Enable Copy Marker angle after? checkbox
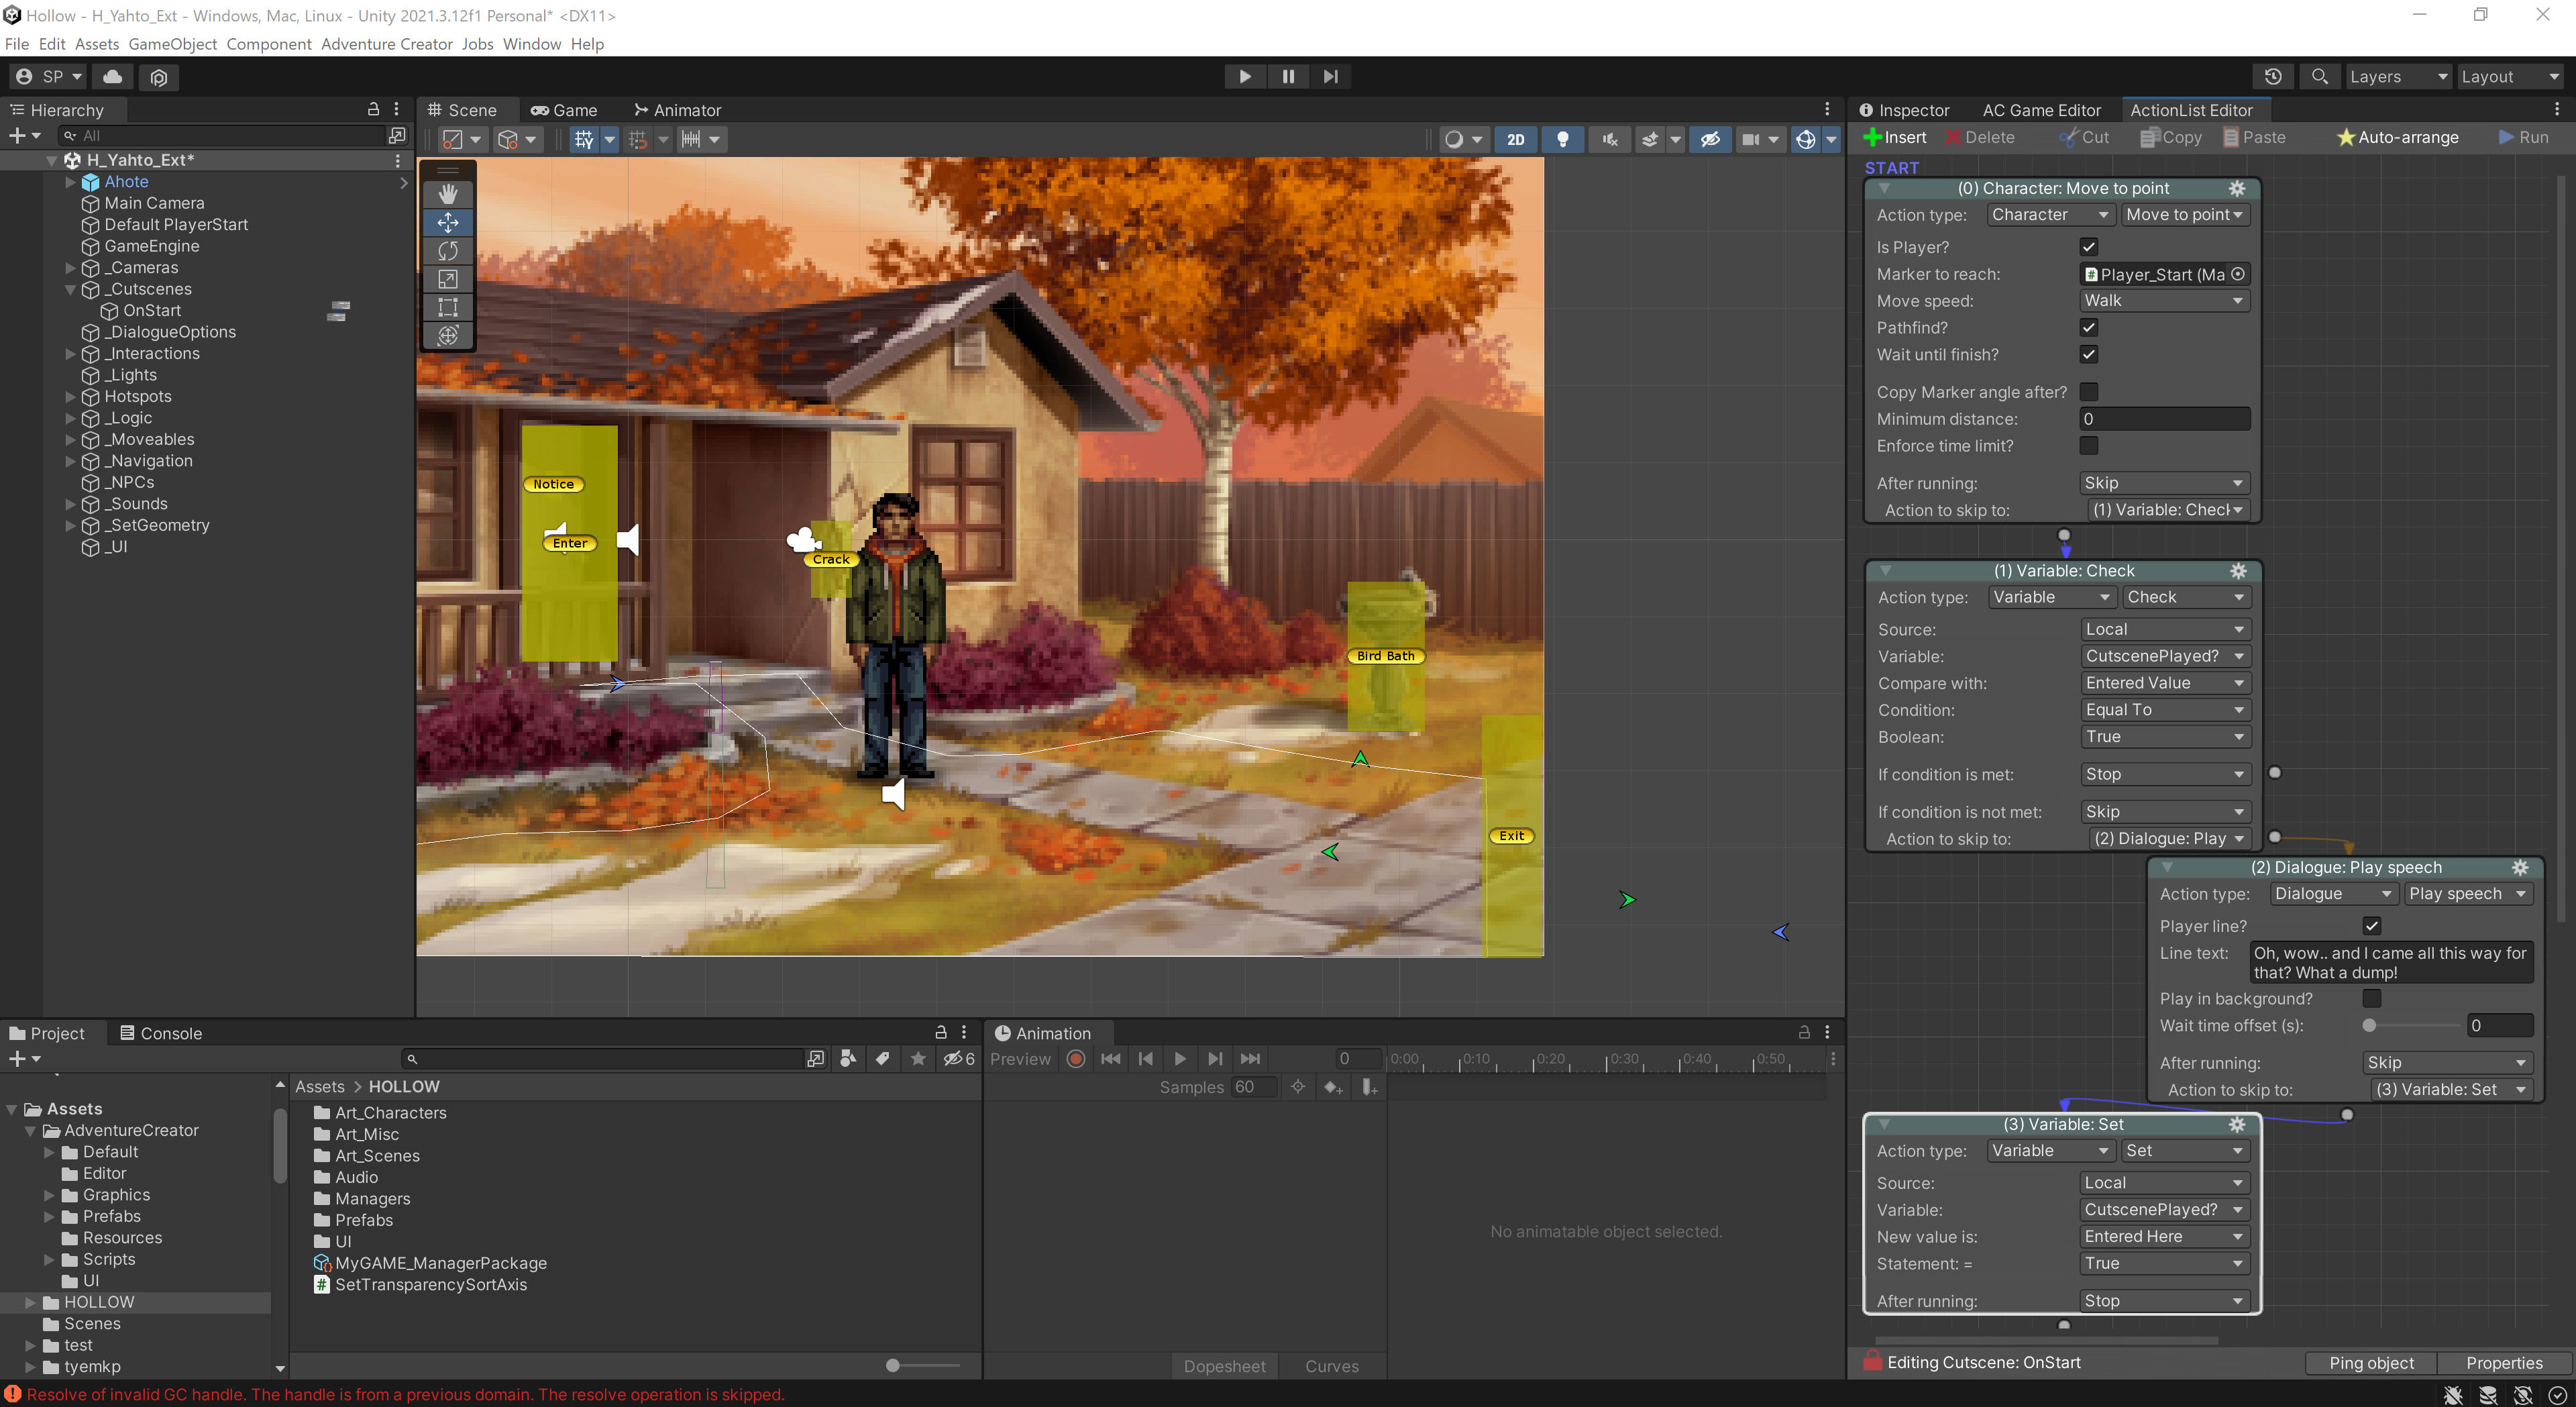Image resolution: width=2576 pixels, height=1407 pixels. (2088, 392)
